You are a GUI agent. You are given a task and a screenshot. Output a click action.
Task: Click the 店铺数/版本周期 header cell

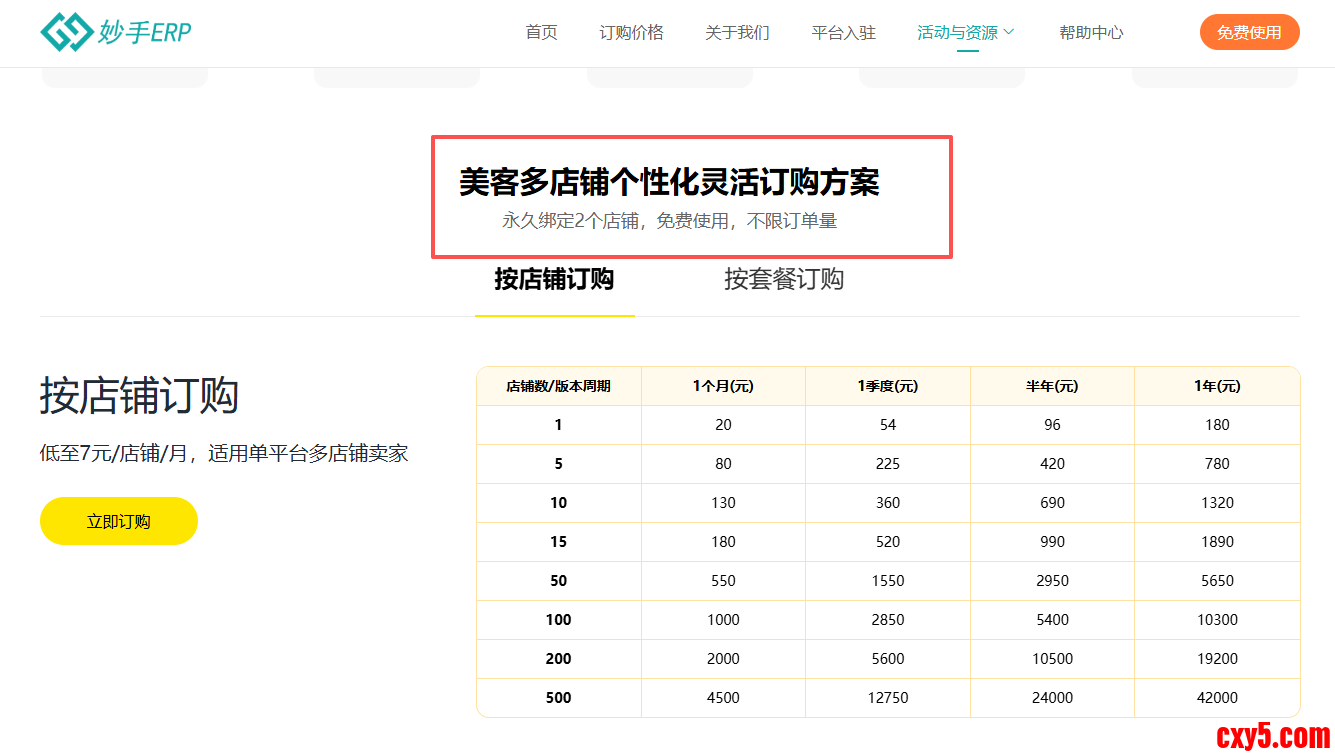[558, 386]
